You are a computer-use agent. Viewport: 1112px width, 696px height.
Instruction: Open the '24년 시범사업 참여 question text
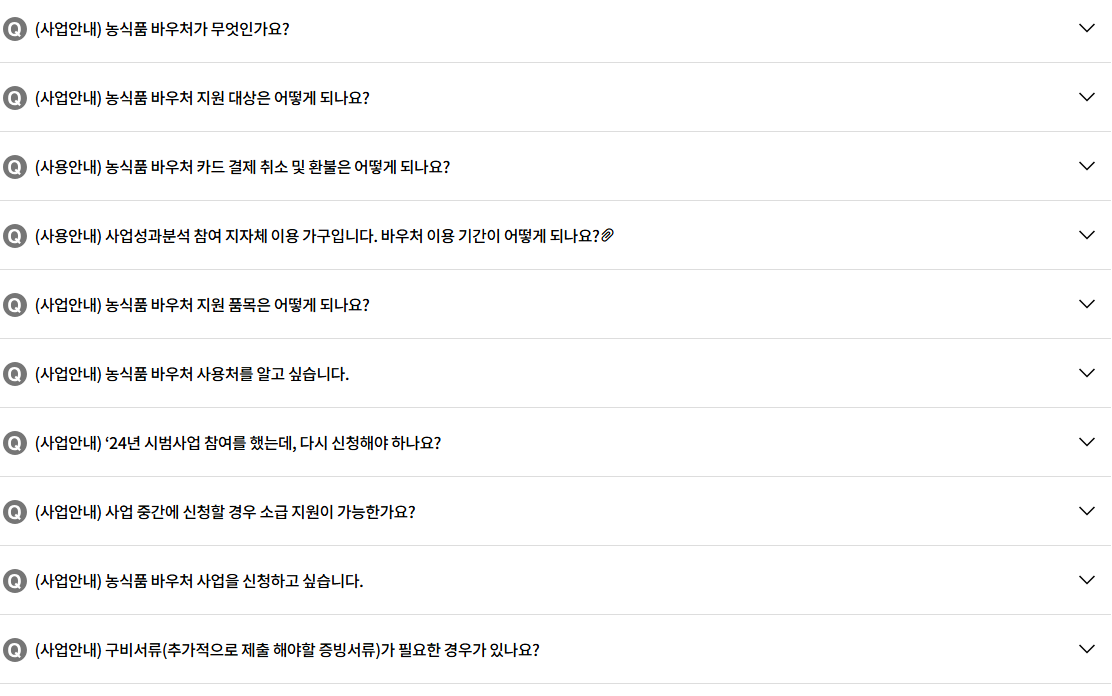click(x=240, y=443)
